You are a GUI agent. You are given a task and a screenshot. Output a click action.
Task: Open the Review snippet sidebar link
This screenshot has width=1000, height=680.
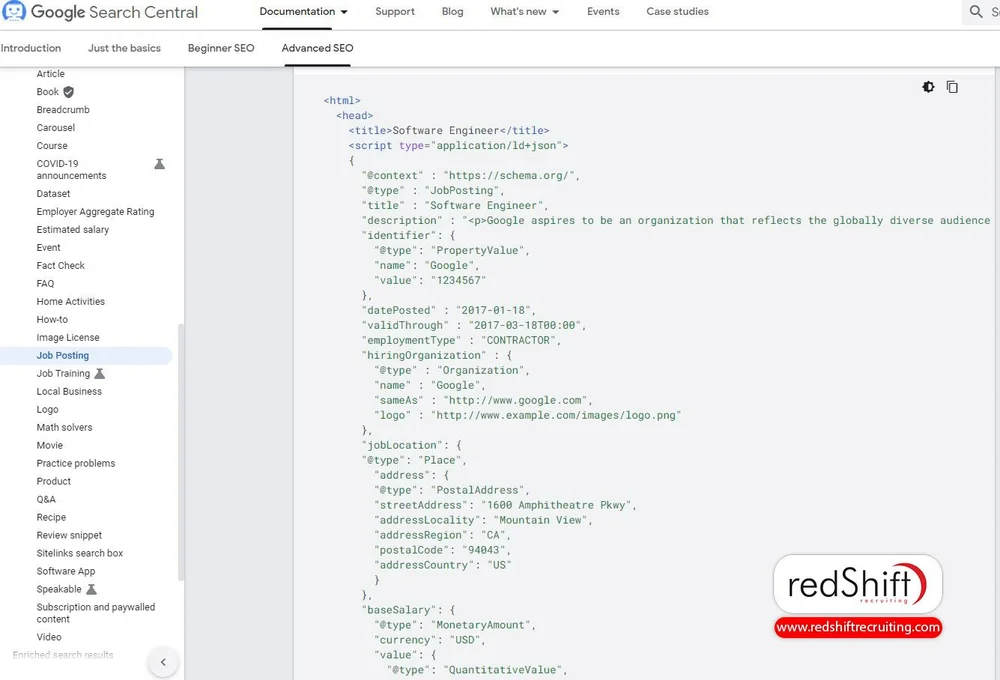point(69,535)
